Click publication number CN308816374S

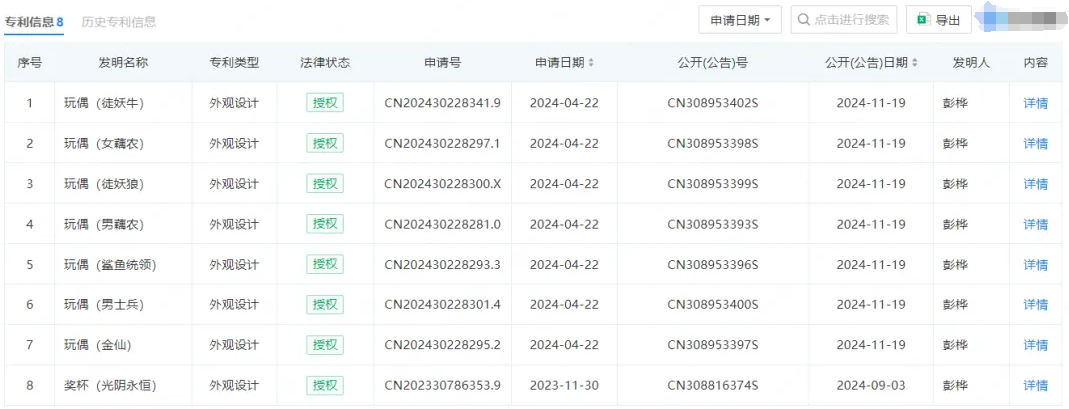713,386
